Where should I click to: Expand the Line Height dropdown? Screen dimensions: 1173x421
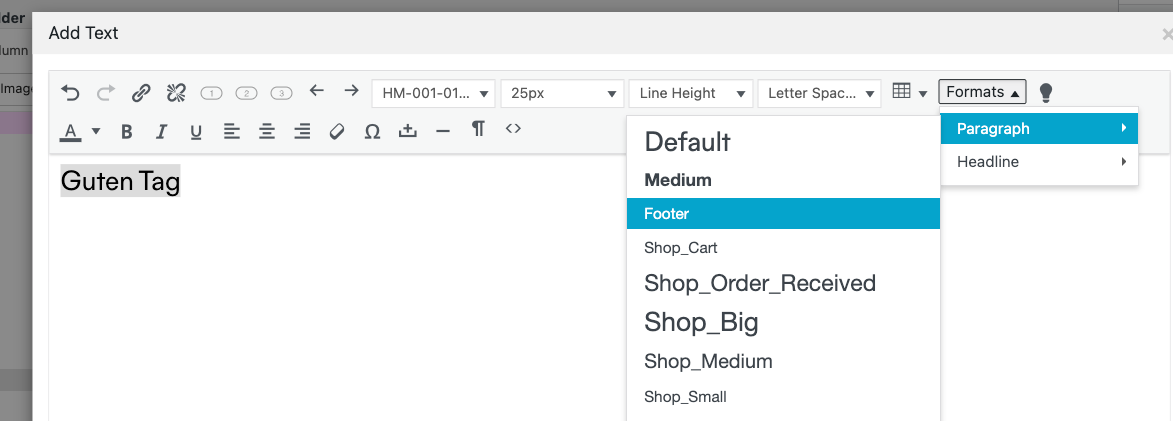pyautogui.click(x=691, y=93)
